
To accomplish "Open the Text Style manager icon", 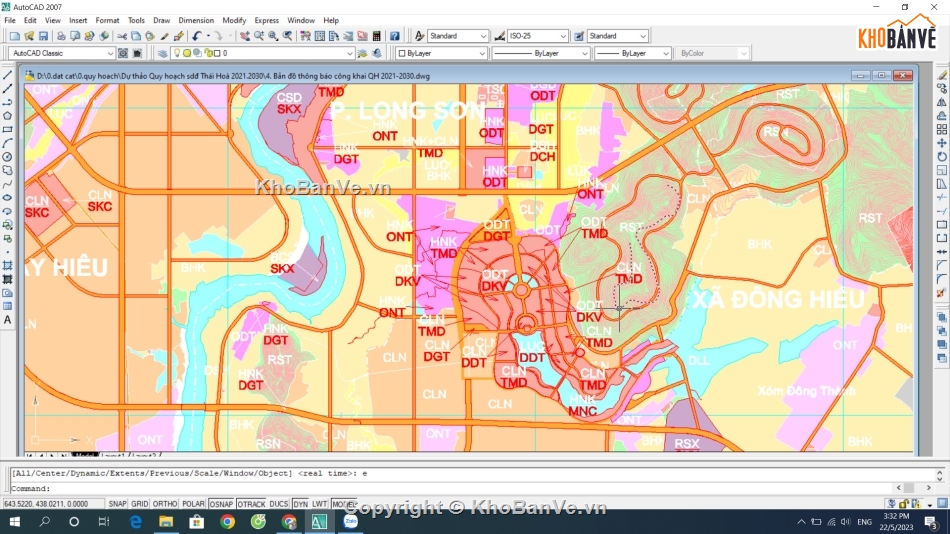I will [419, 36].
